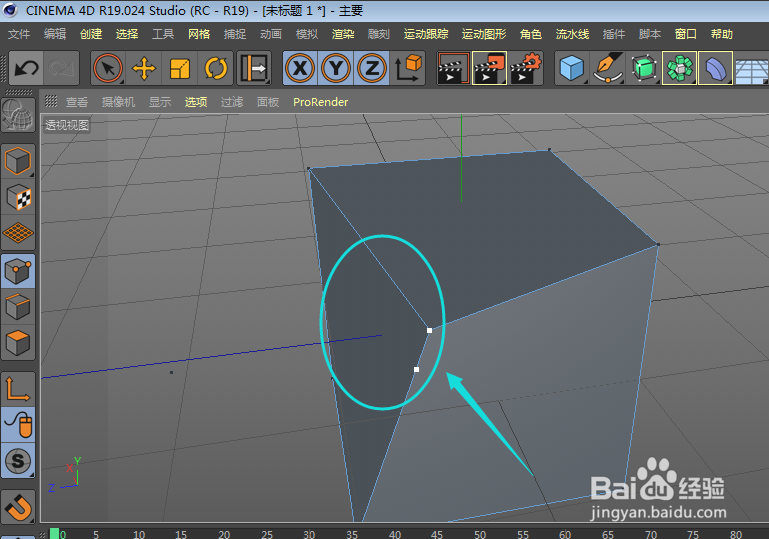
Task: Open viewport 摄像机 menu
Action: tap(118, 102)
